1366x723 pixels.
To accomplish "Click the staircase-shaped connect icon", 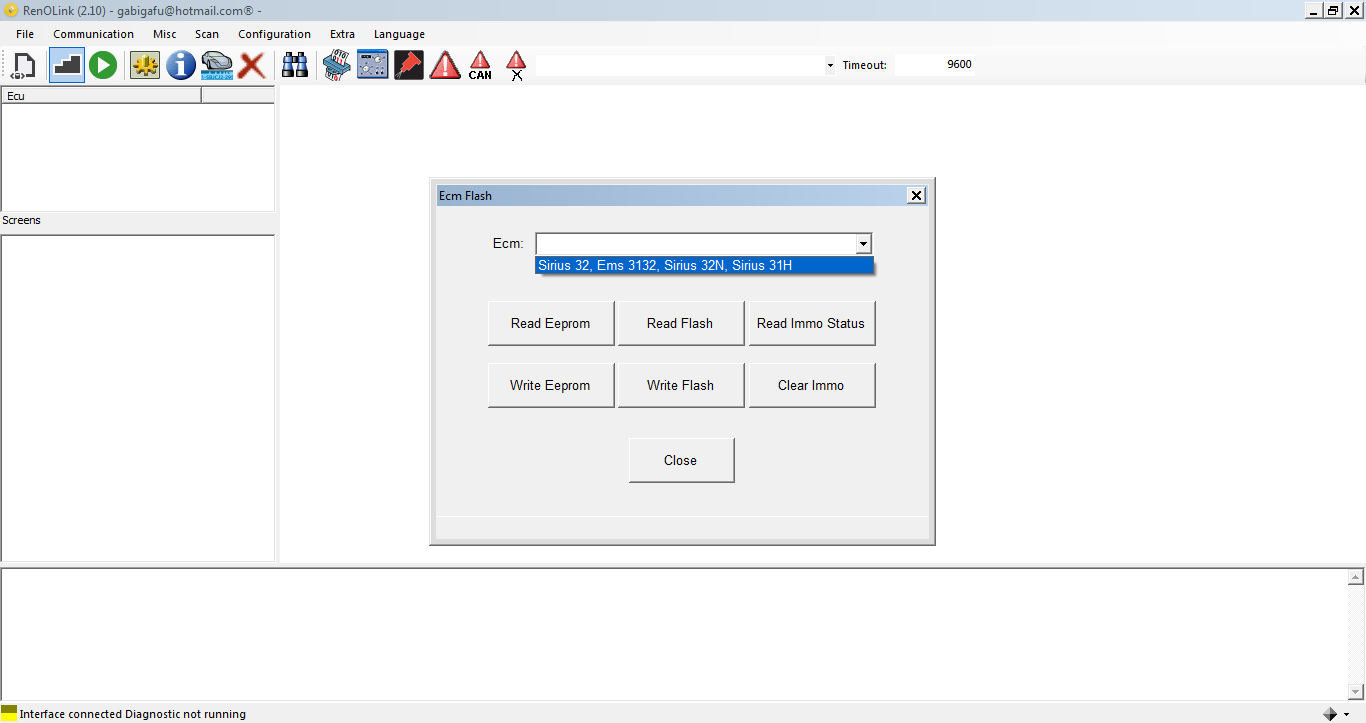I will coord(67,66).
